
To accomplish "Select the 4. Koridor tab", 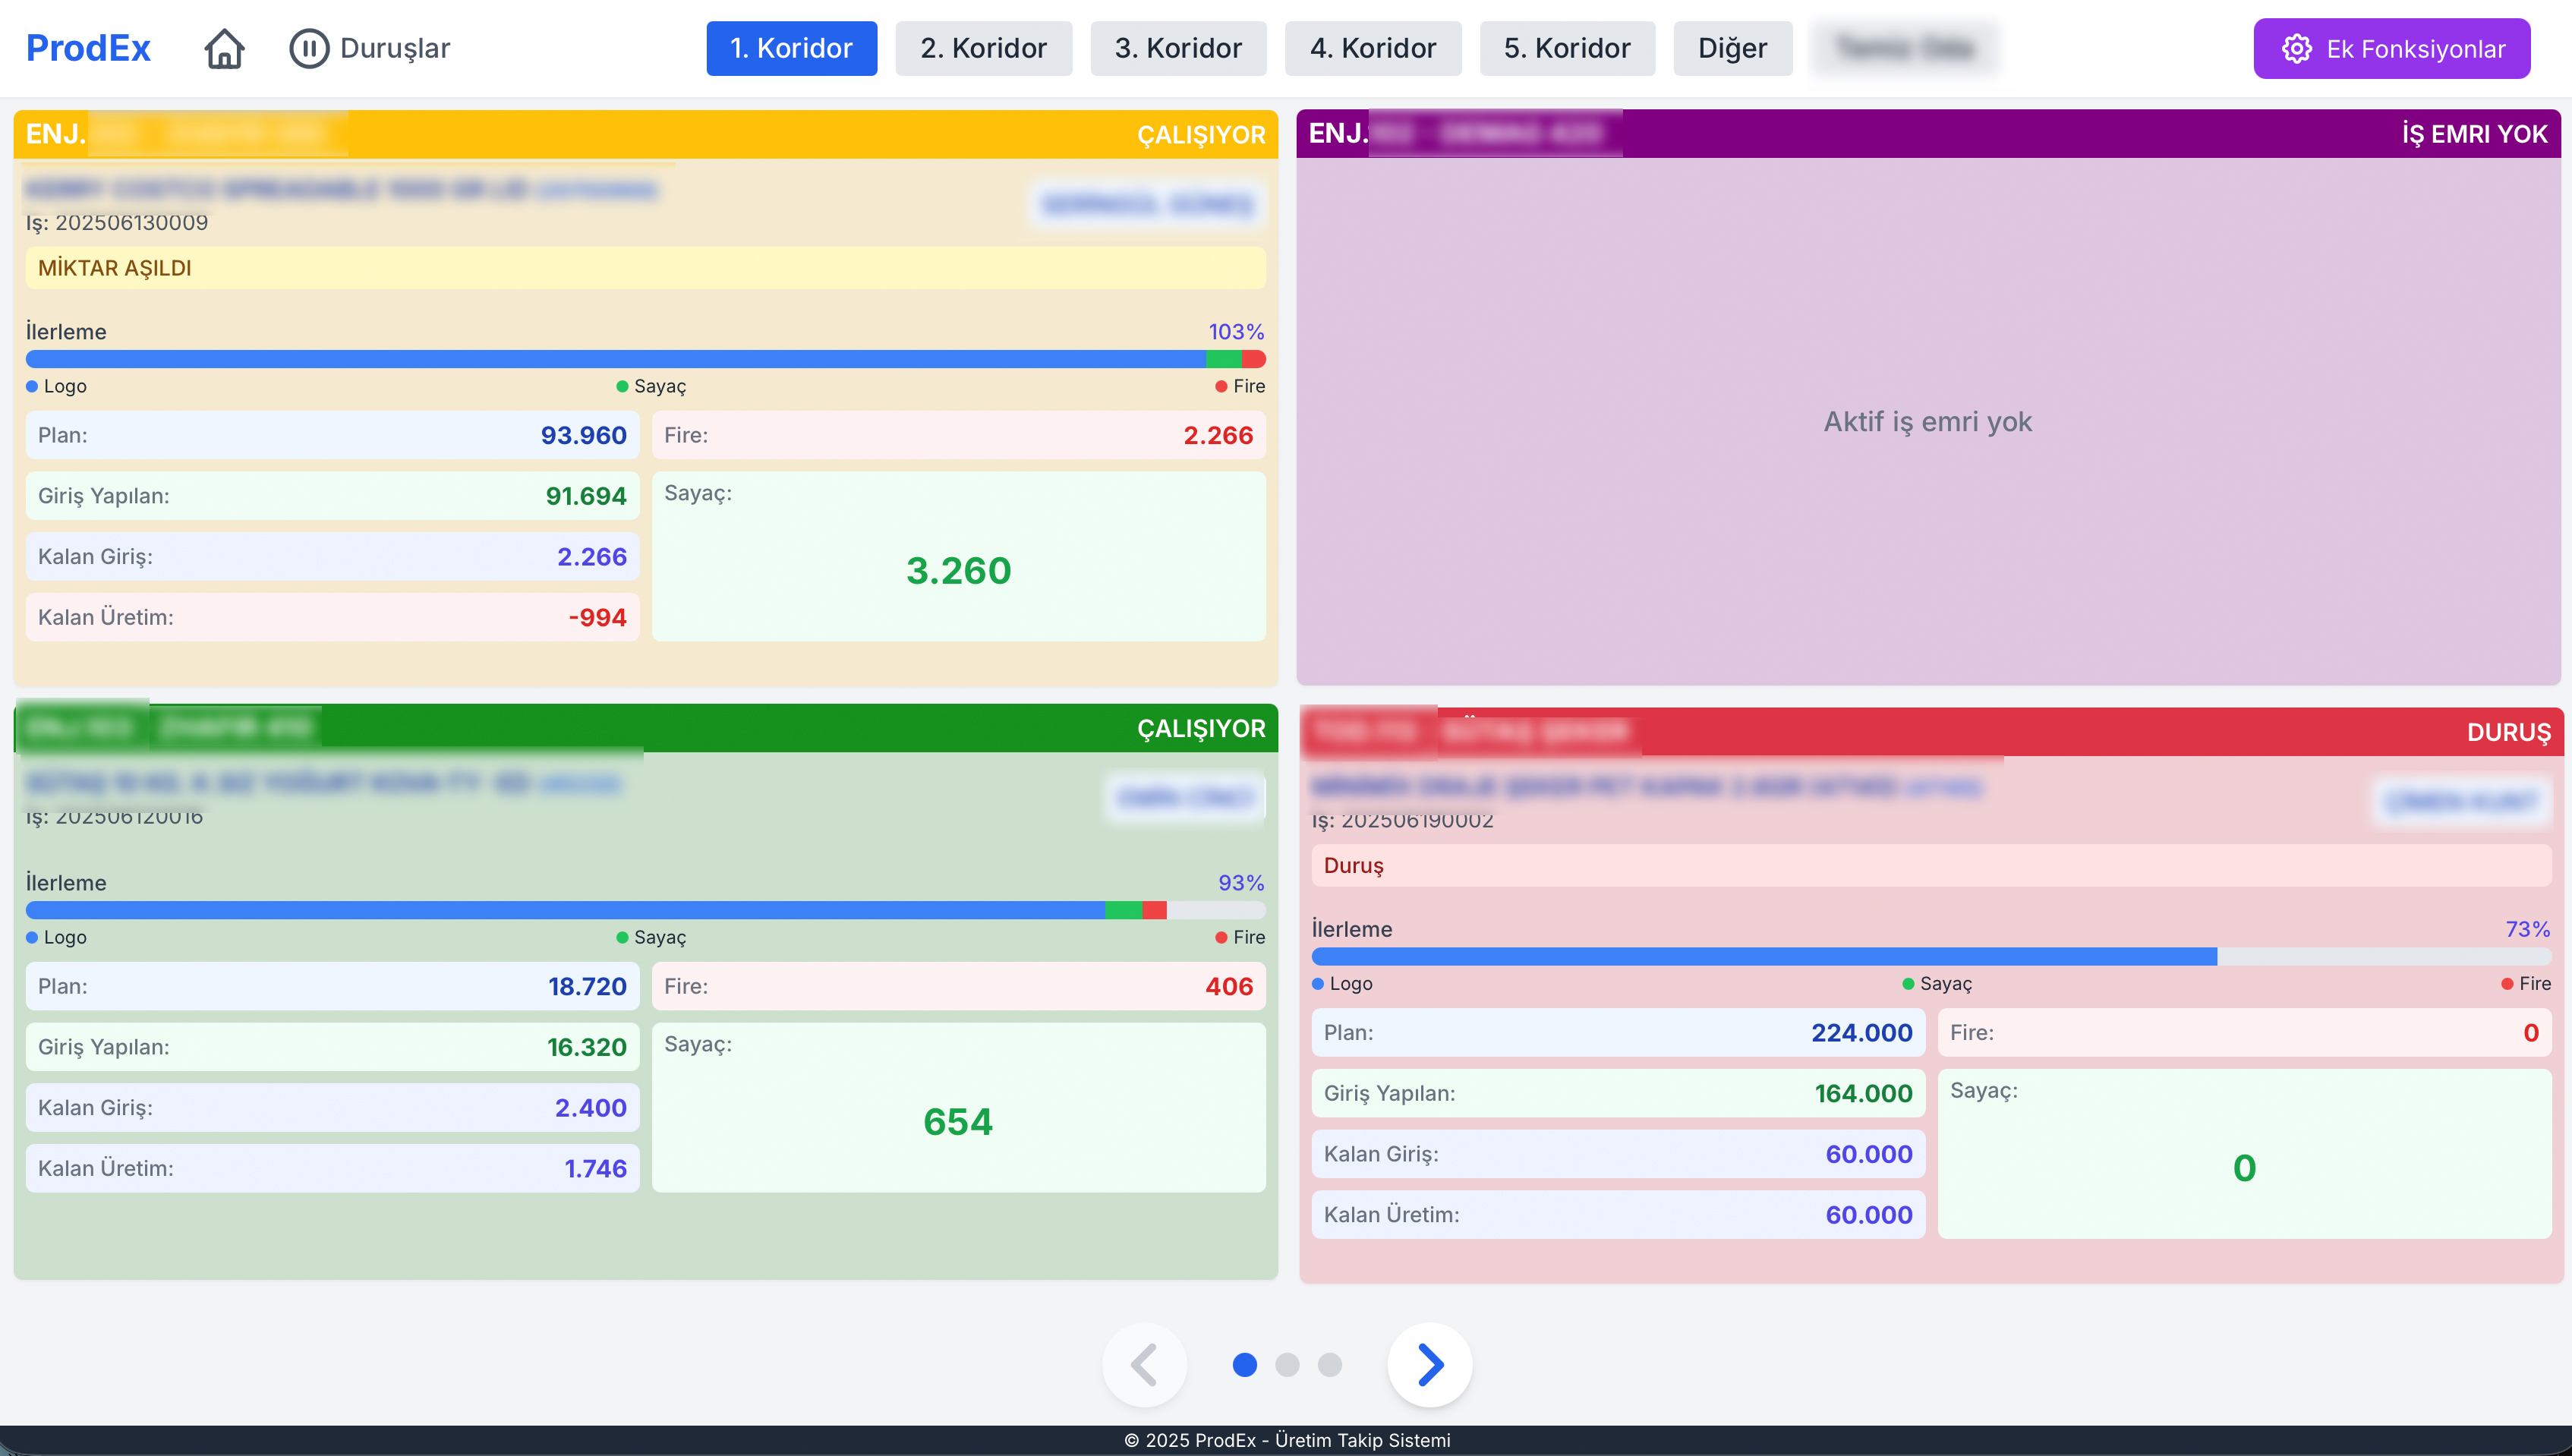I will (x=1373, y=47).
